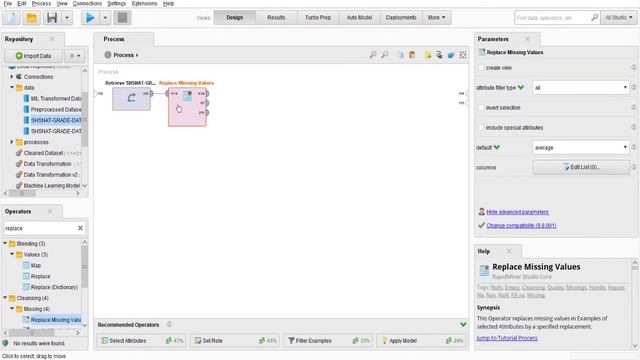Open the default replacement dropdown showing average

click(x=580, y=148)
